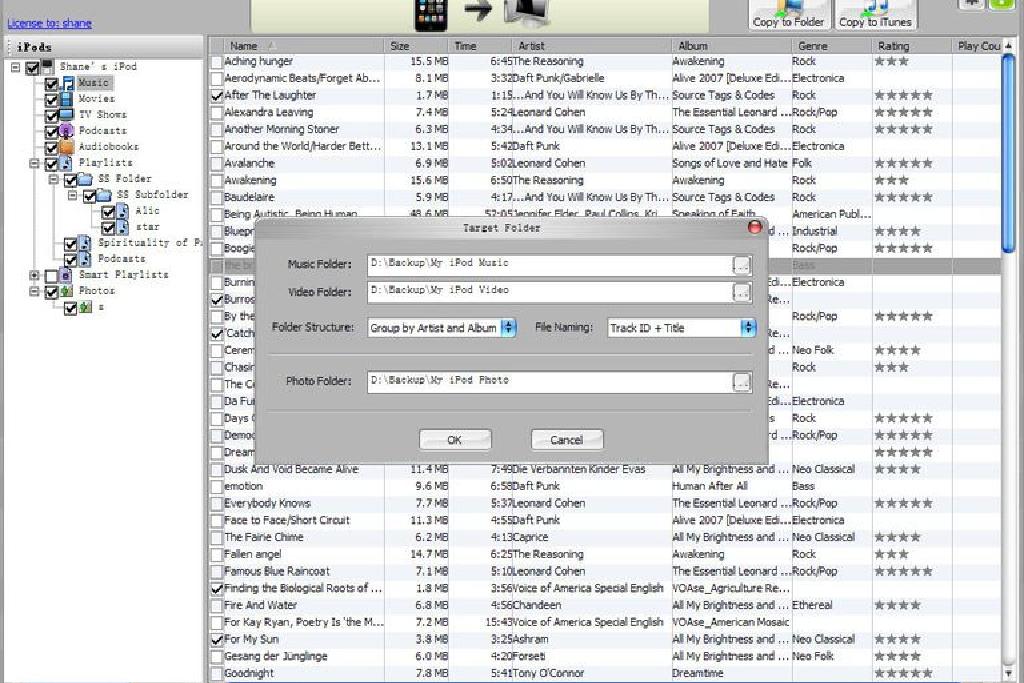
Task: Open the Folder Structure dropdown
Action: point(508,327)
